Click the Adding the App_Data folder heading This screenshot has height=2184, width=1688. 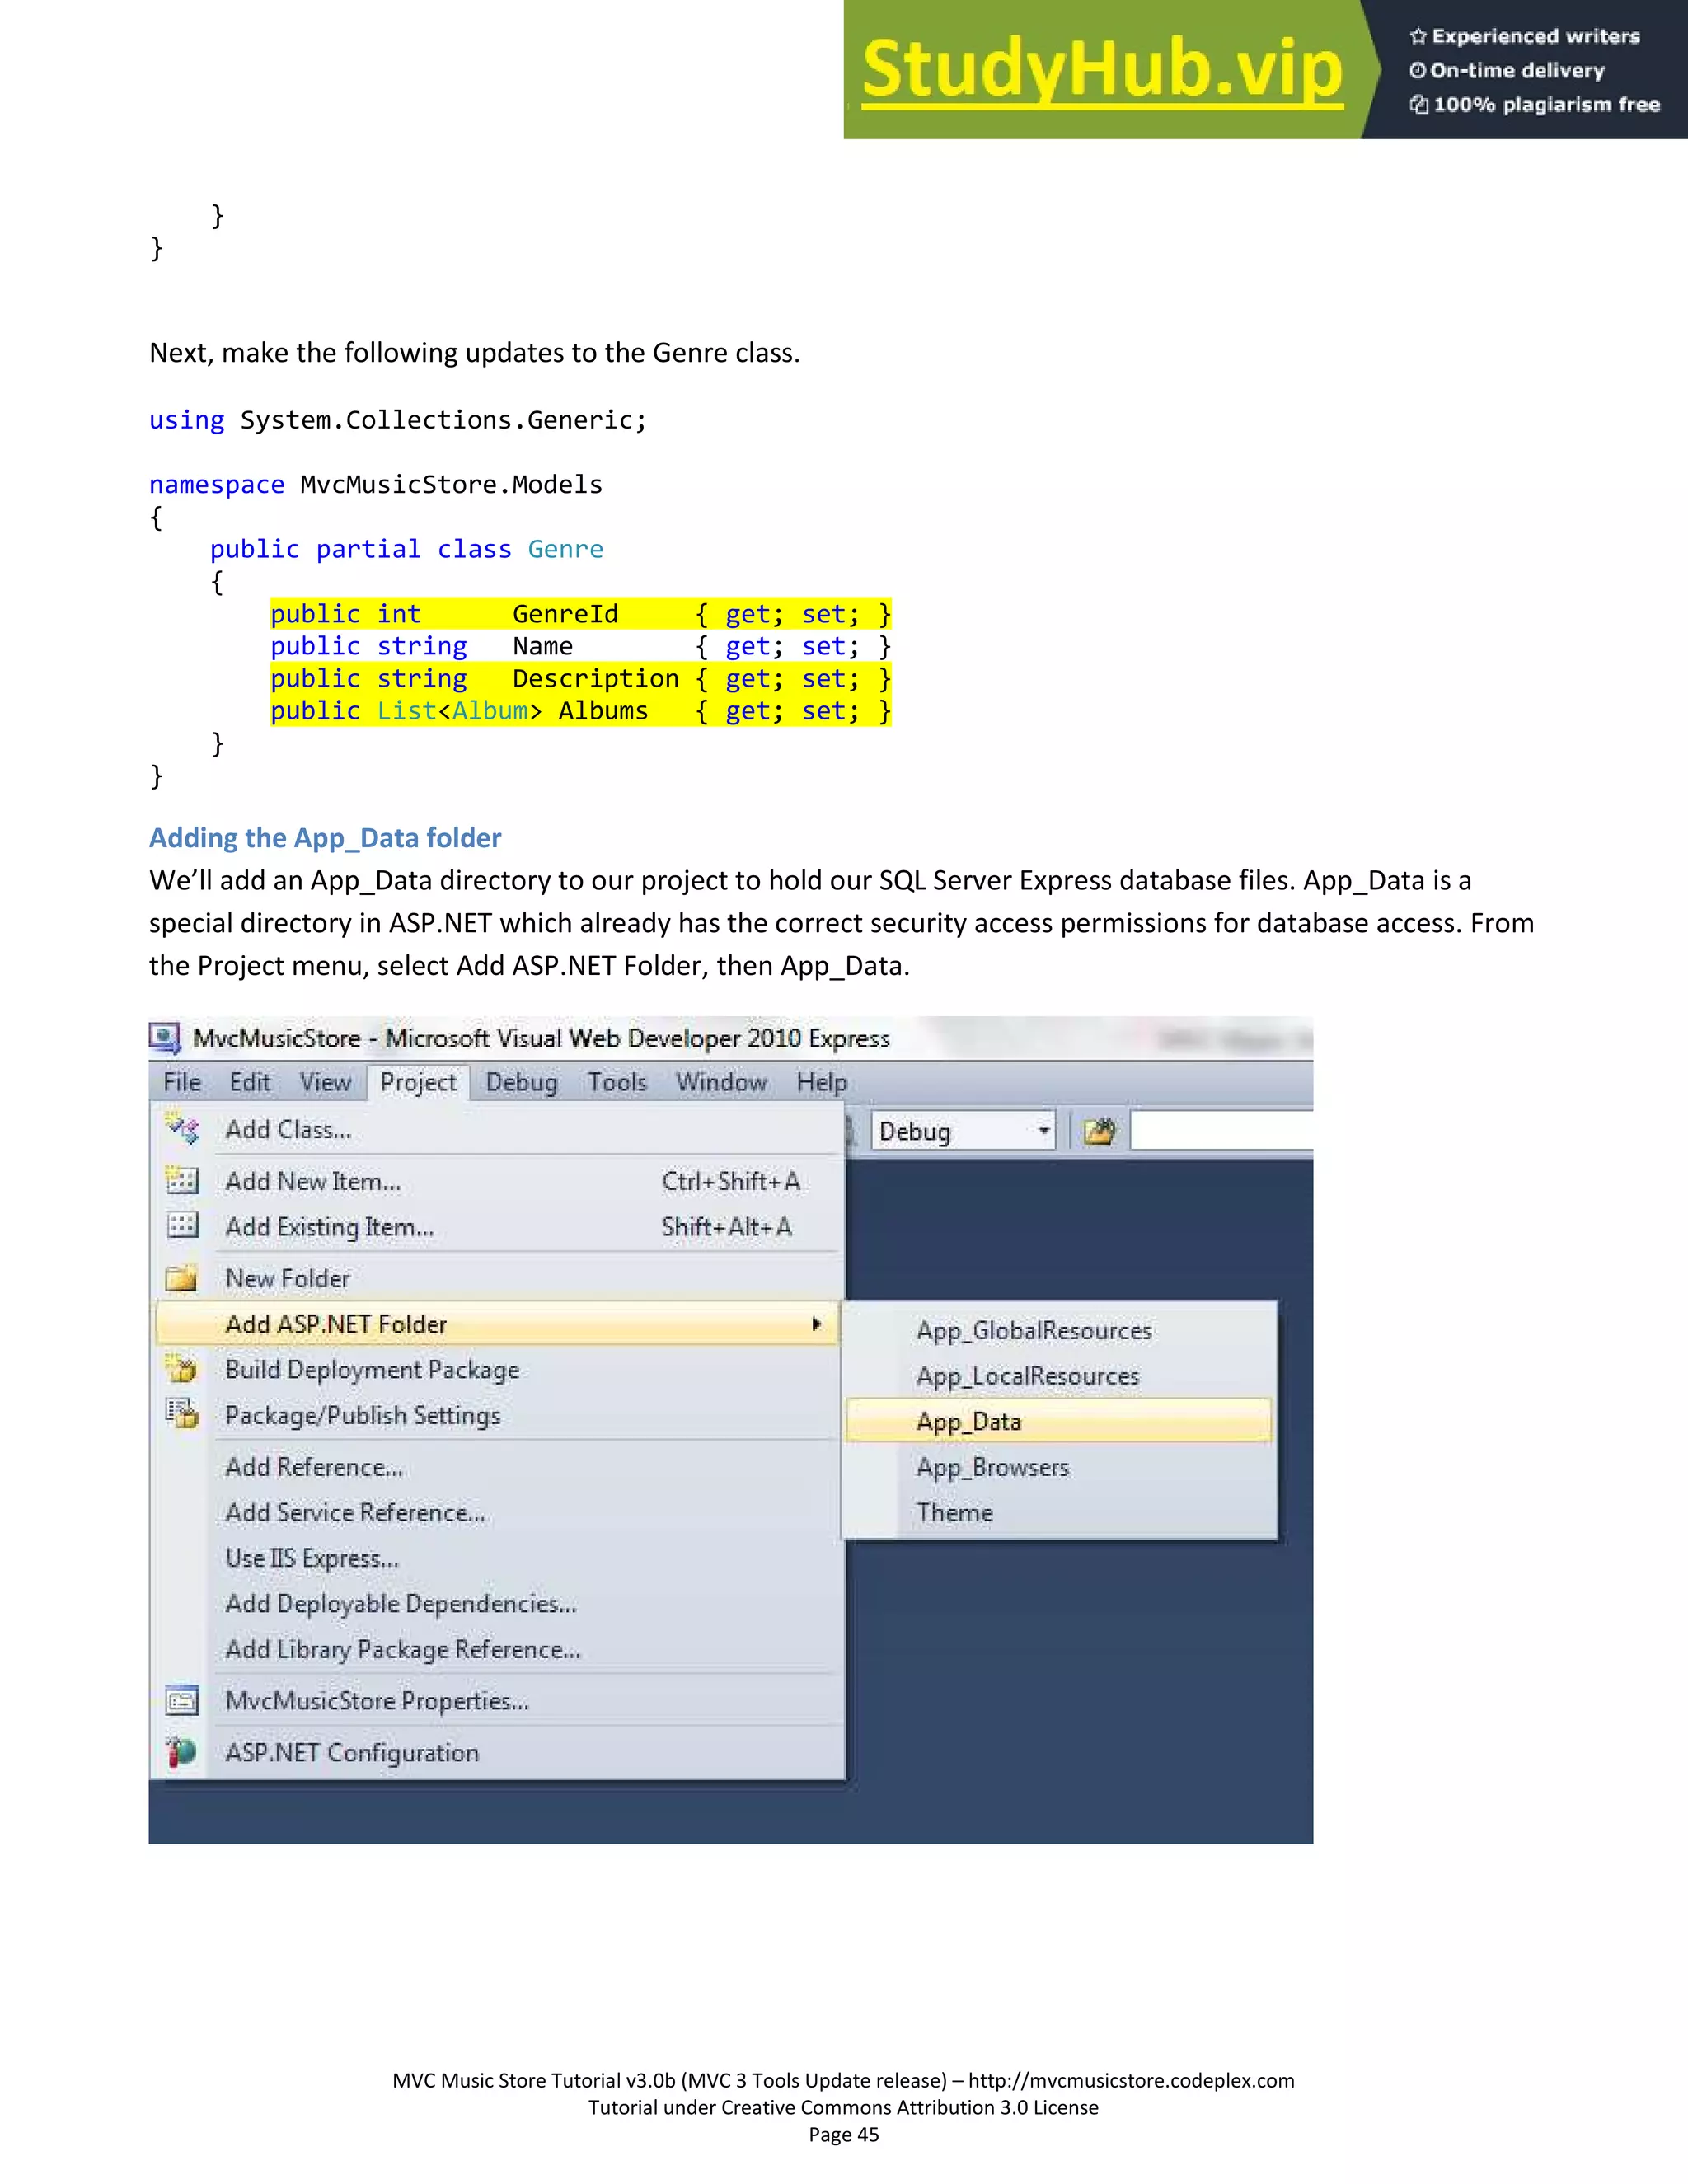325,837
